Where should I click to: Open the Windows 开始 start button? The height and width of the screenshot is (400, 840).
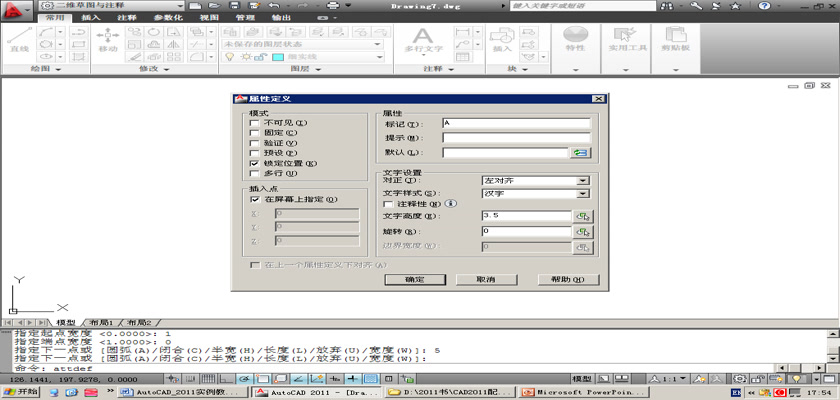click(20, 392)
